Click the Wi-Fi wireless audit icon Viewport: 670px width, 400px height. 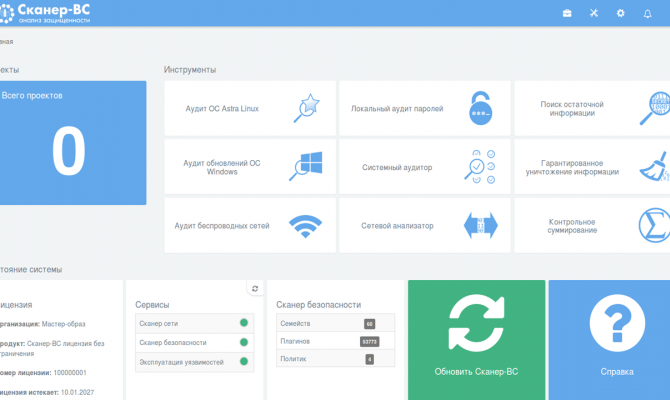click(x=306, y=226)
